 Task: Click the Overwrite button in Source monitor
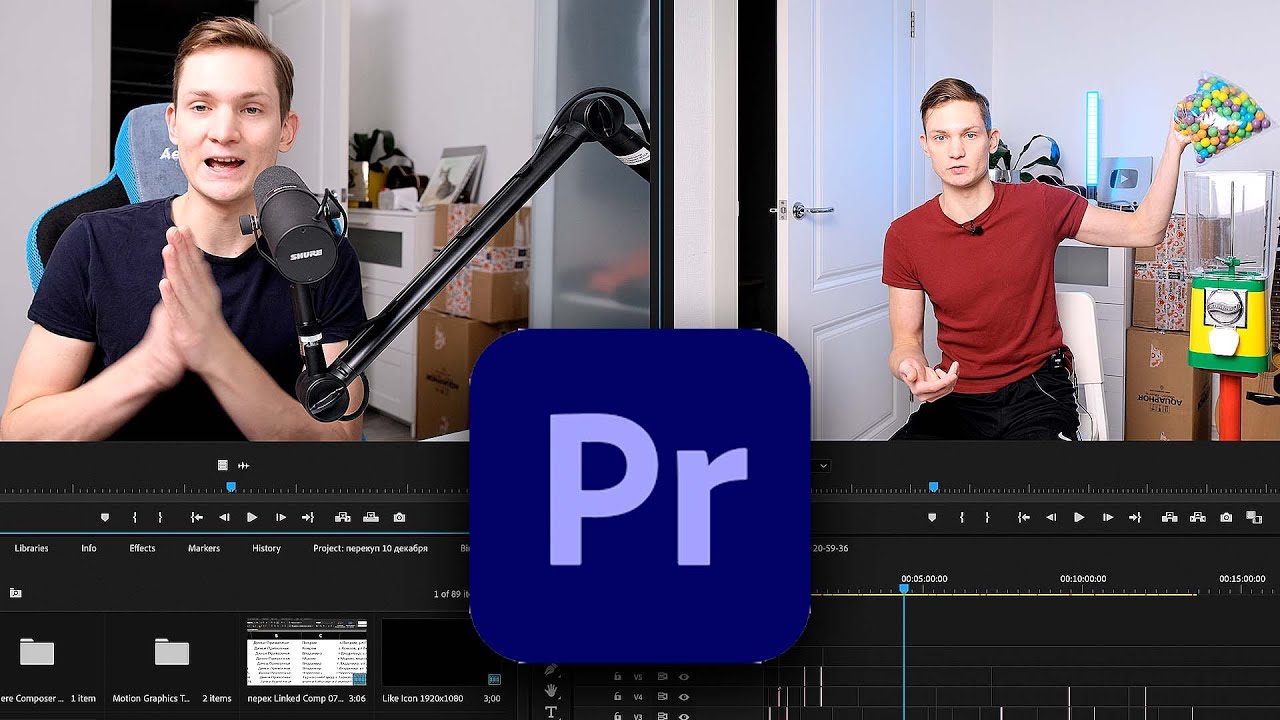tap(371, 517)
